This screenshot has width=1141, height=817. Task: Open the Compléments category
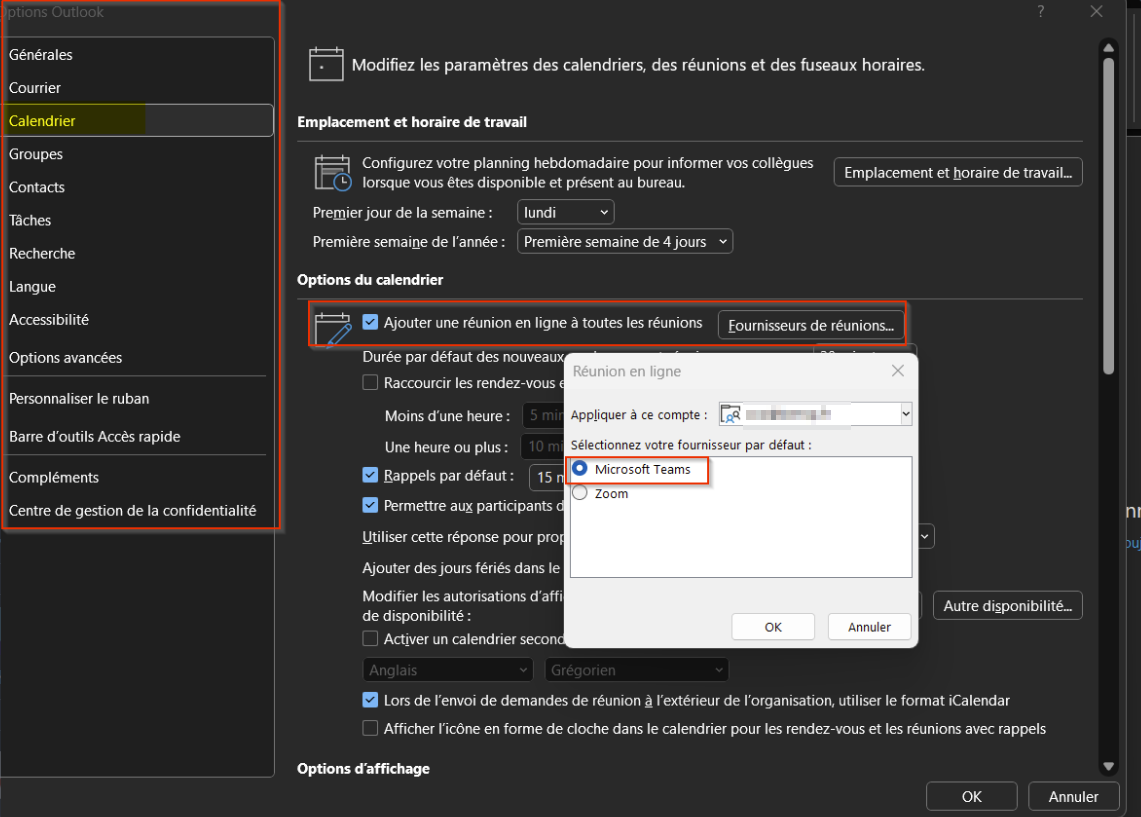(x=138, y=477)
